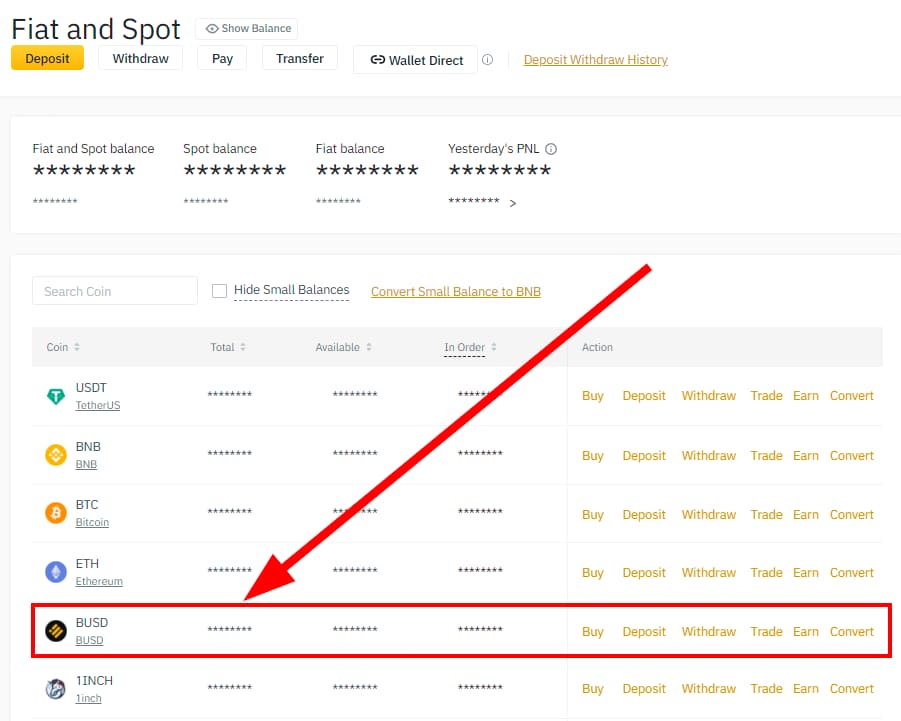Image resolution: width=901 pixels, height=721 pixels.
Task: Click Earn in the ETH row
Action: (x=806, y=573)
